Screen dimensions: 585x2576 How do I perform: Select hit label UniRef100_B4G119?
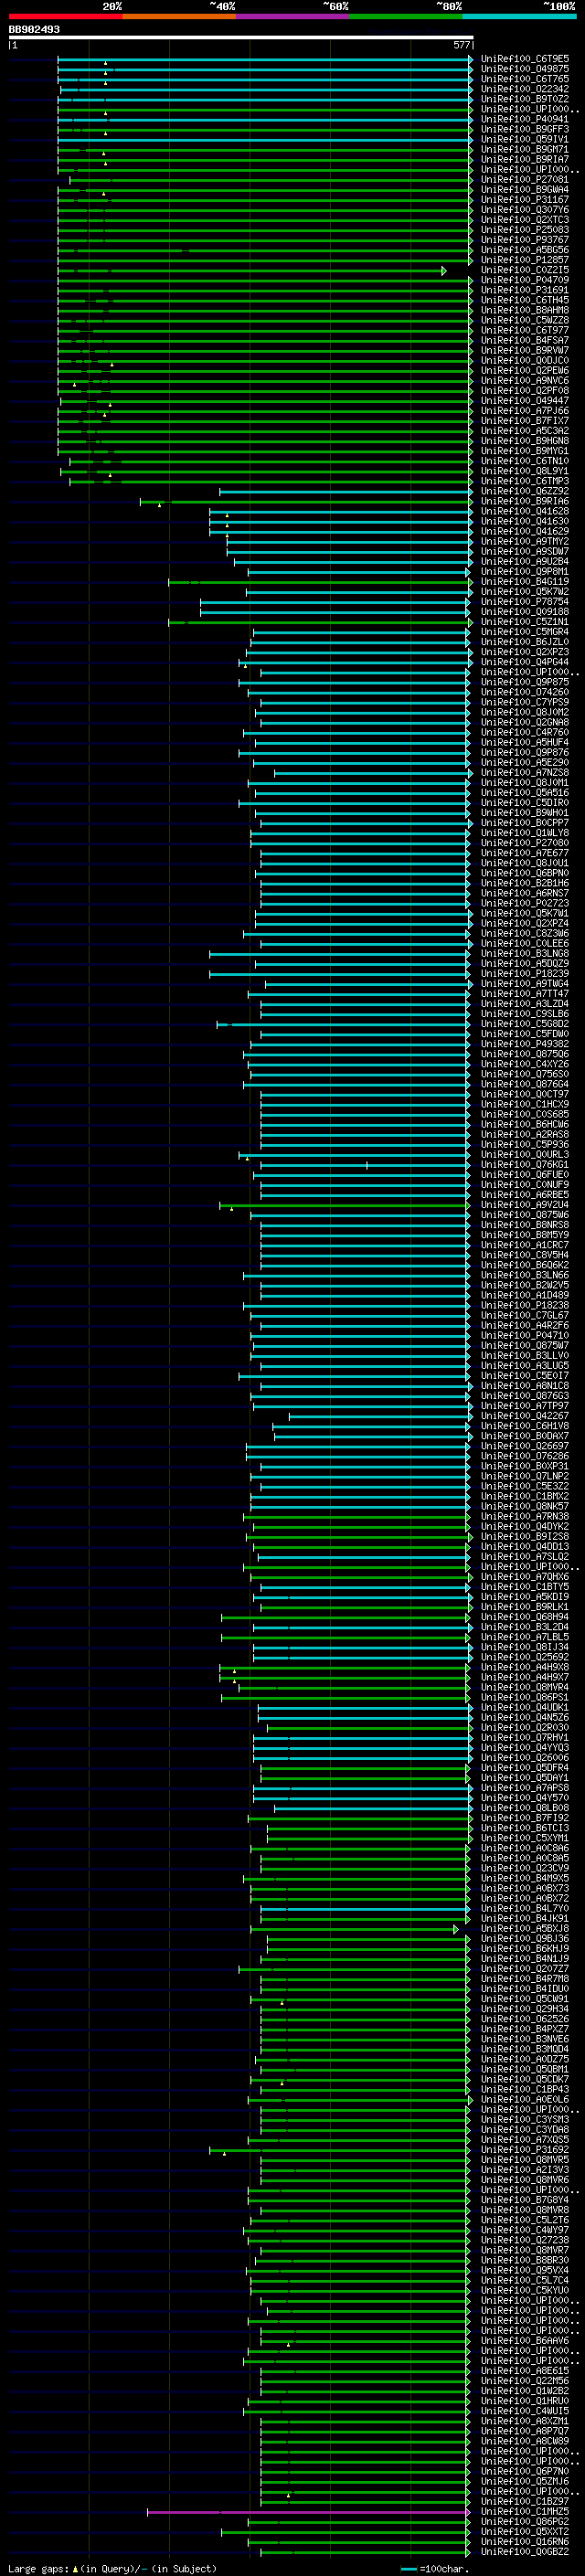525,581
